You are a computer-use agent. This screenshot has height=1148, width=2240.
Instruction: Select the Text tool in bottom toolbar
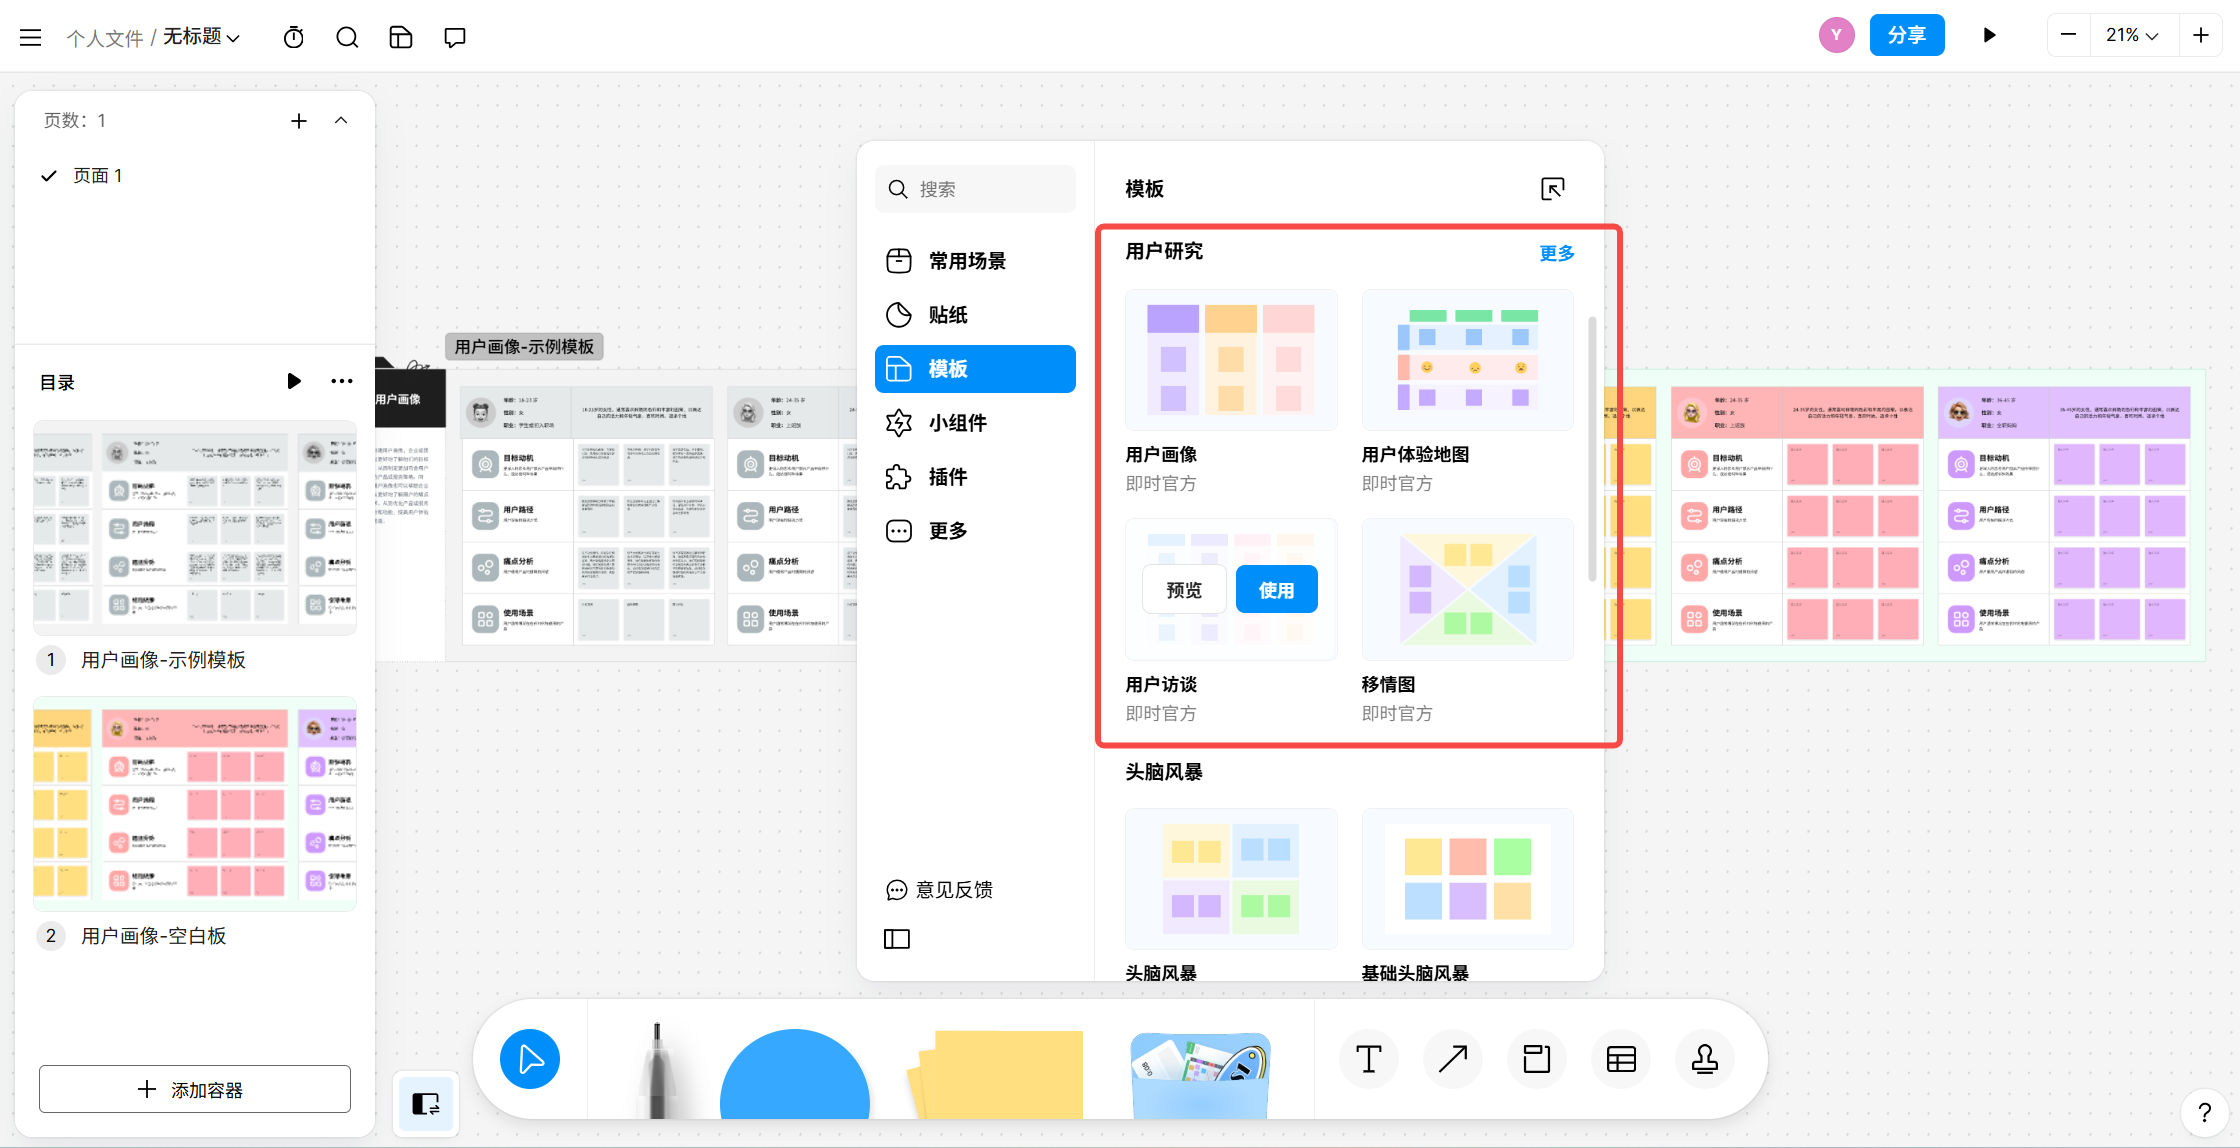pyautogui.click(x=1368, y=1058)
